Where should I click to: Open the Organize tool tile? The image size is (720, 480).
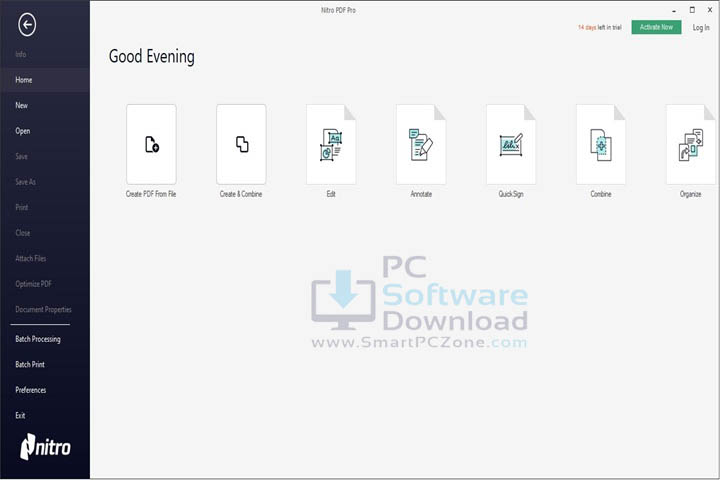[691, 144]
